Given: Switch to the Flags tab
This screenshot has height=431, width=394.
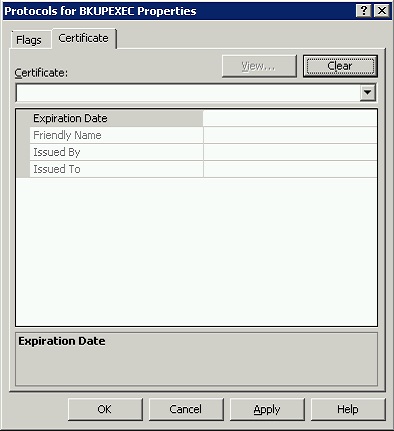Looking at the screenshot, I should [x=29, y=40].
